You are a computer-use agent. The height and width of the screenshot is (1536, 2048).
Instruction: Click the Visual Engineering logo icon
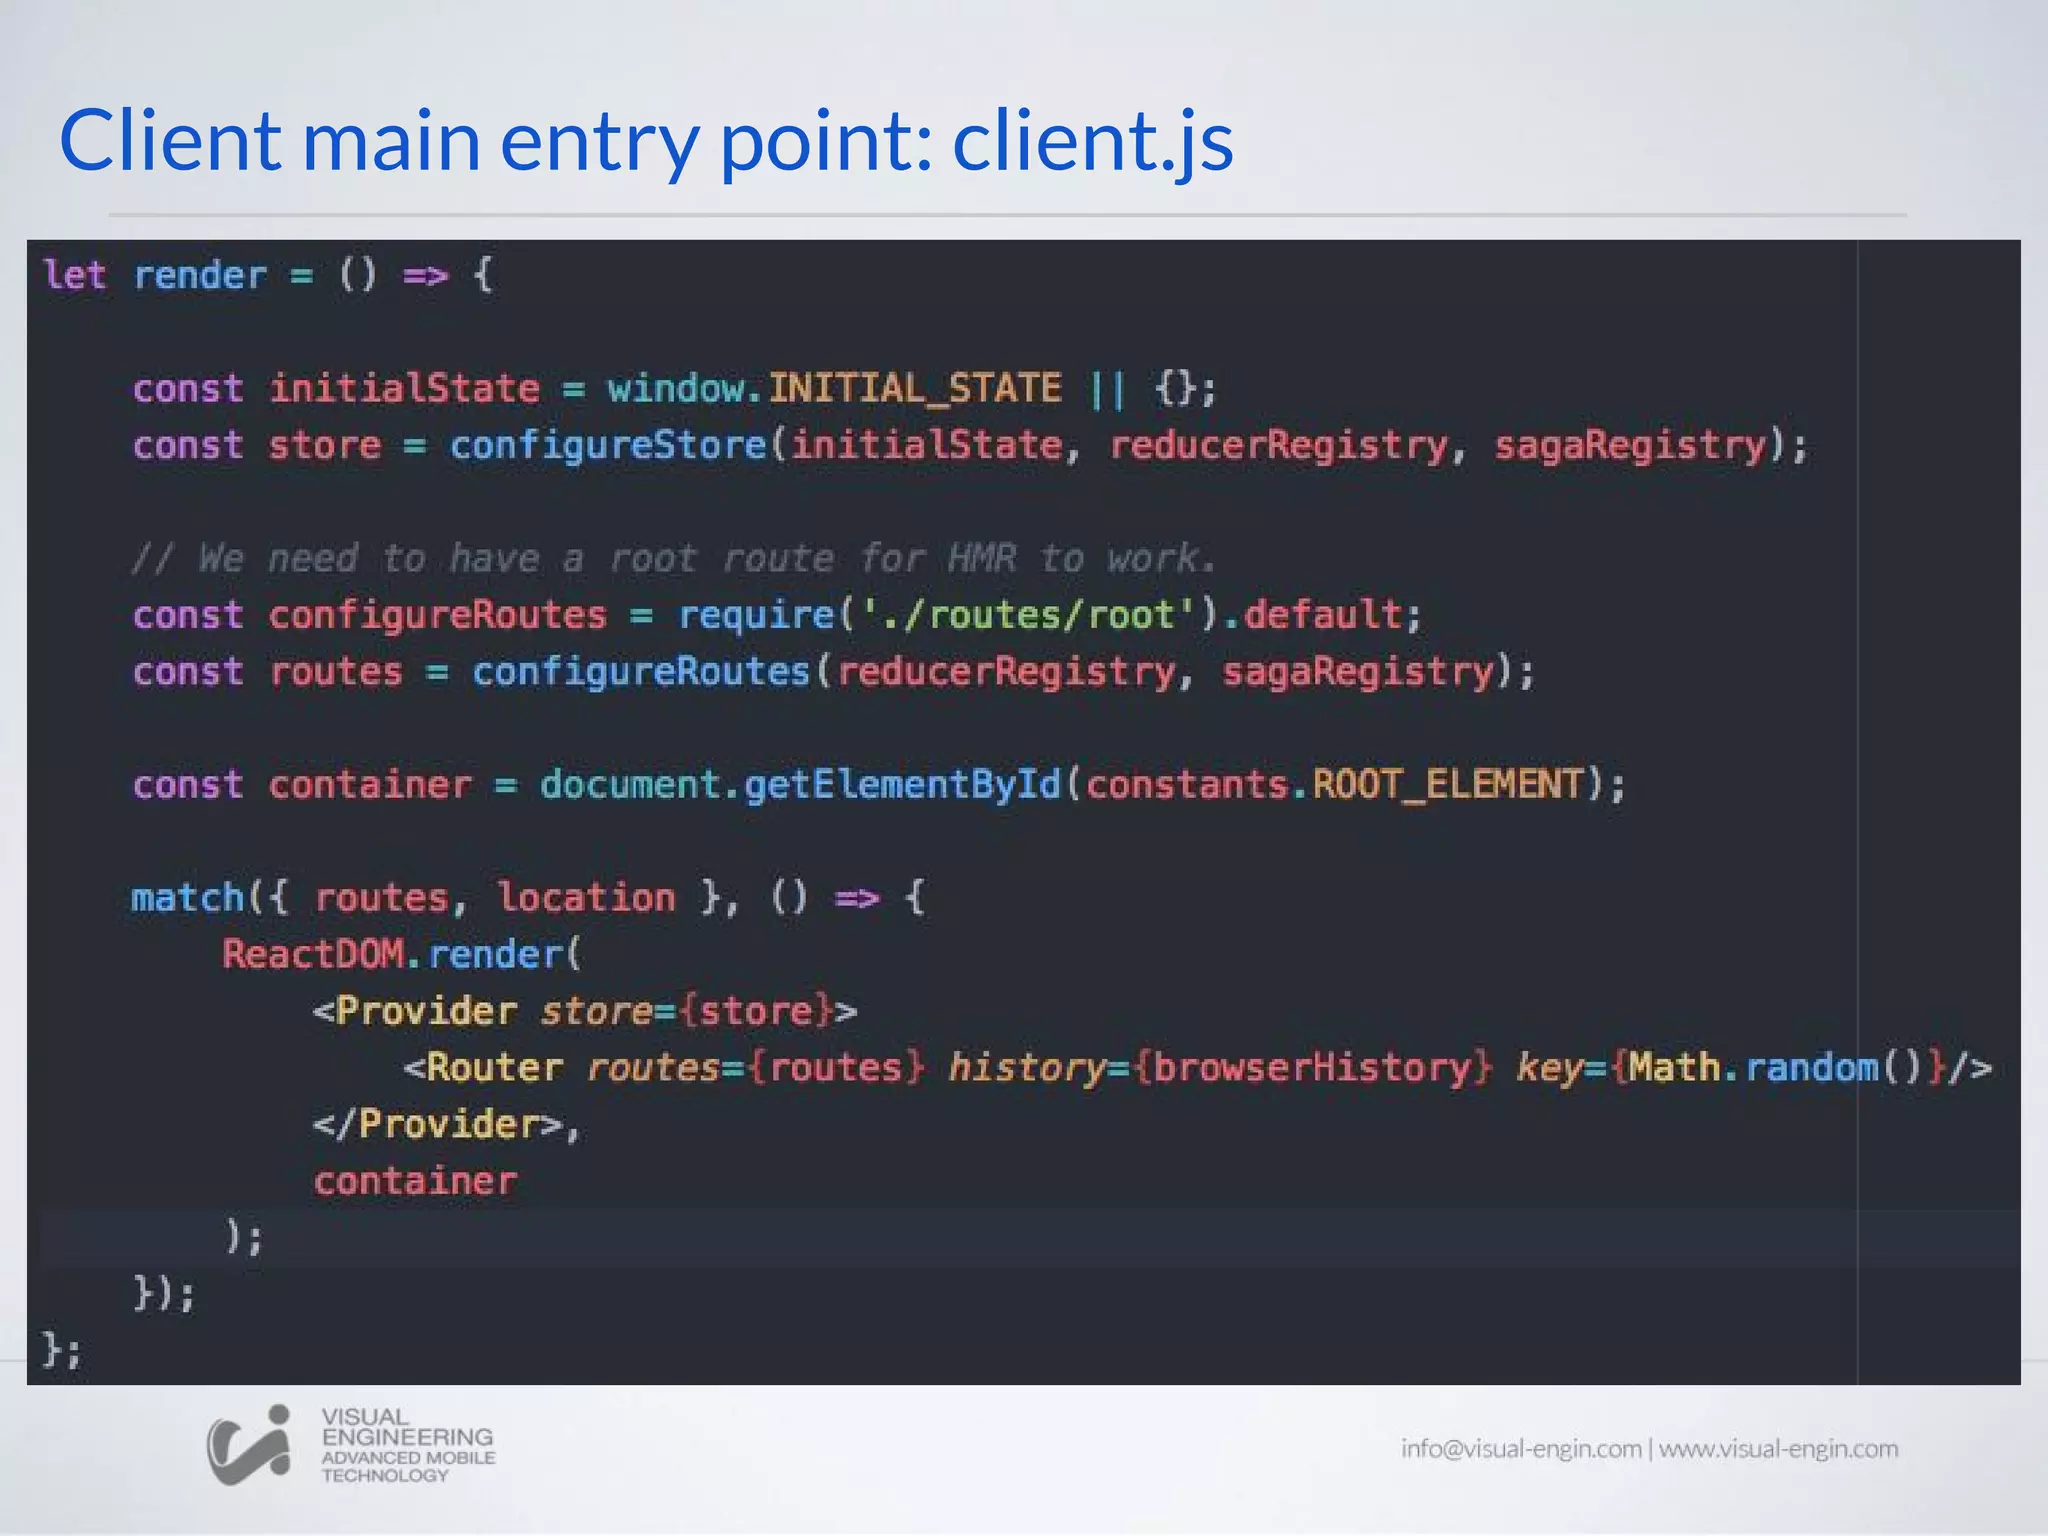pos(248,1445)
